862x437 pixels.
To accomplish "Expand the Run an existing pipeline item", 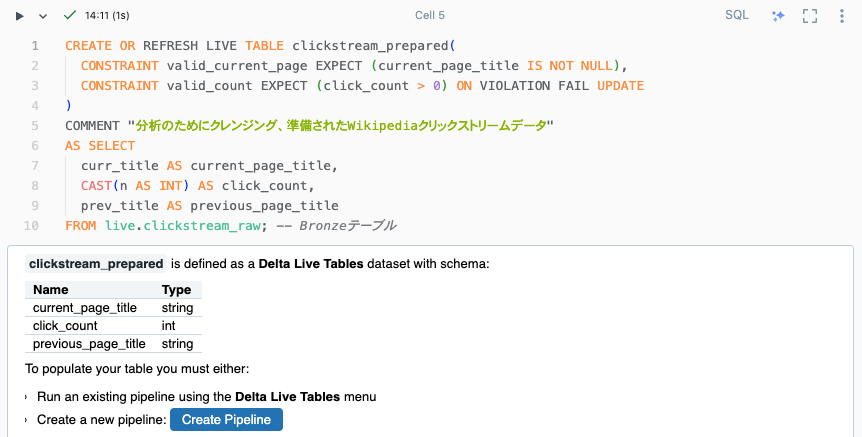I will tap(26, 397).
